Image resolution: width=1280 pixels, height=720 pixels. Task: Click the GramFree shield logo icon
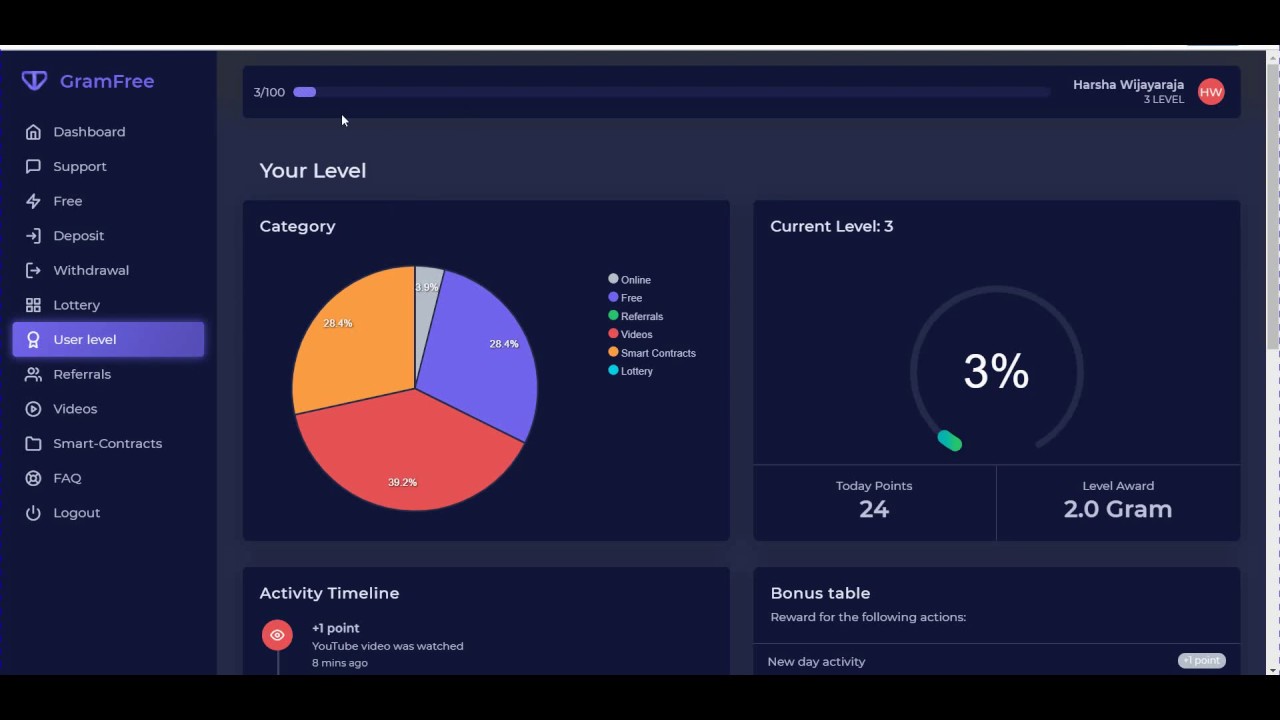click(34, 81)
